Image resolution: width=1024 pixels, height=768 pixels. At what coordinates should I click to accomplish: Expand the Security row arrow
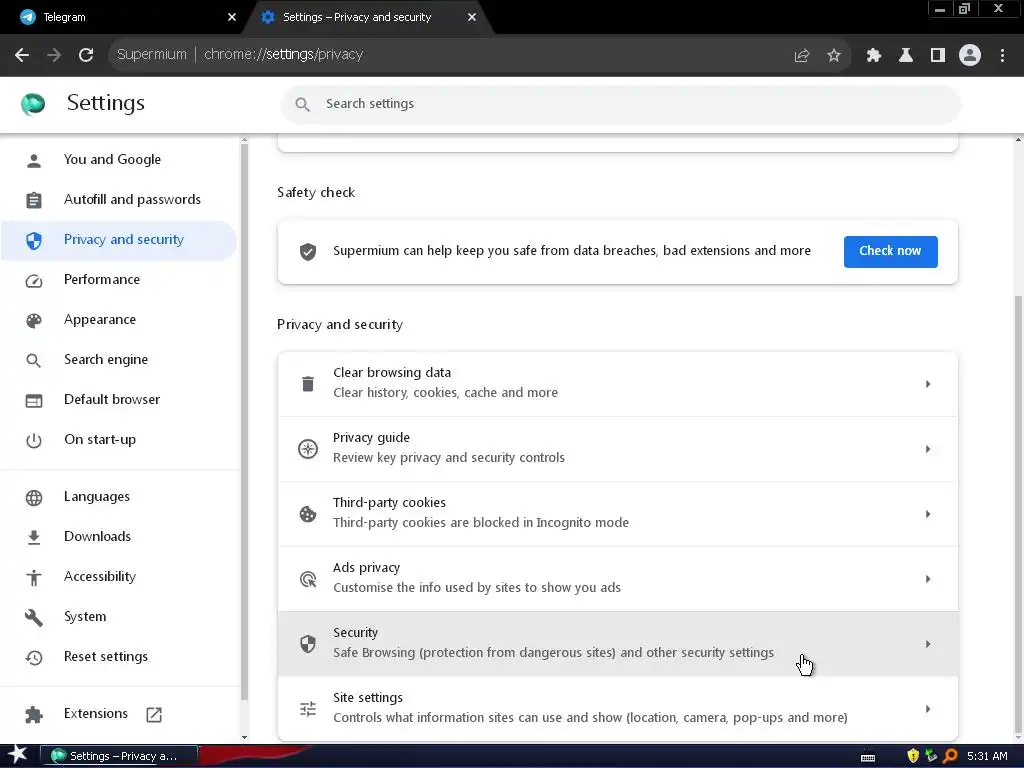click(927, 644)
